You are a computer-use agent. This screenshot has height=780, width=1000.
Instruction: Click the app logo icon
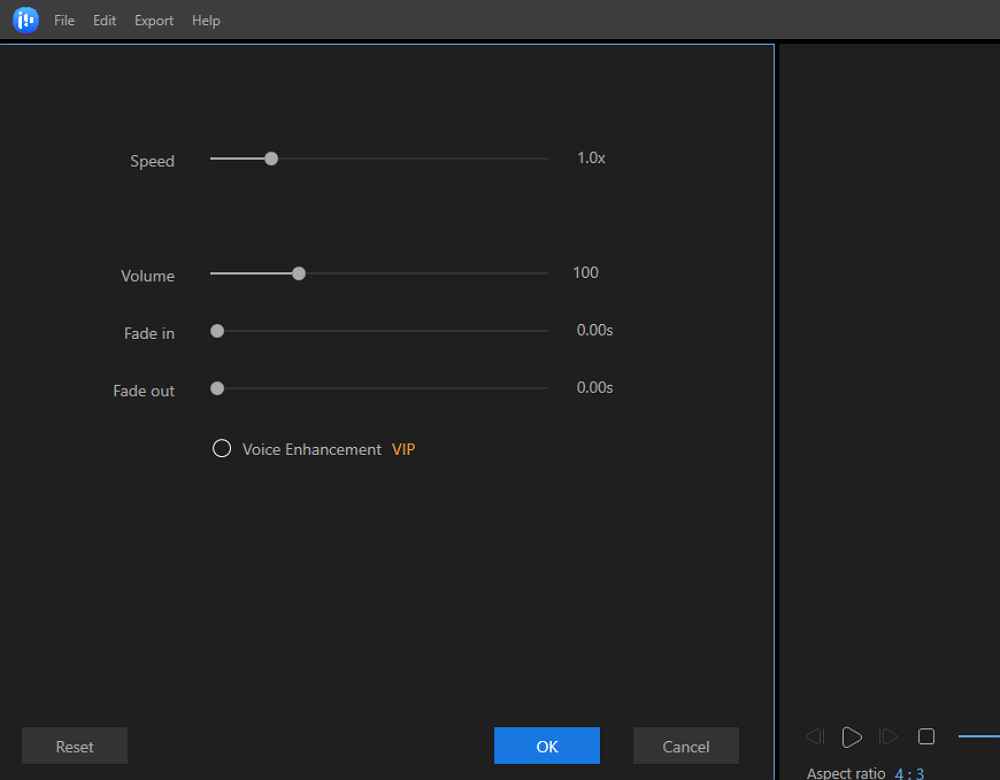click(26, 19)
